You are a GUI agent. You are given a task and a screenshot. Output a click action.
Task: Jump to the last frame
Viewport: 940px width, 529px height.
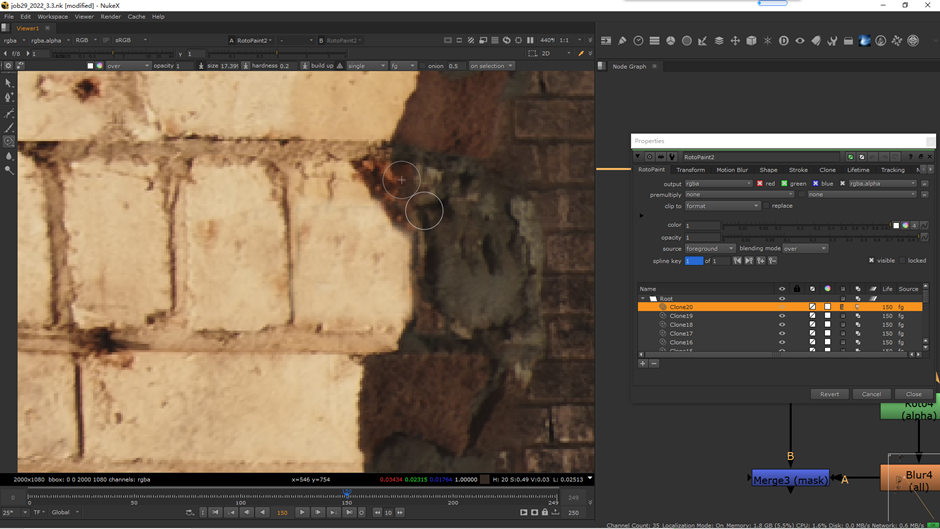coord(350,512)
